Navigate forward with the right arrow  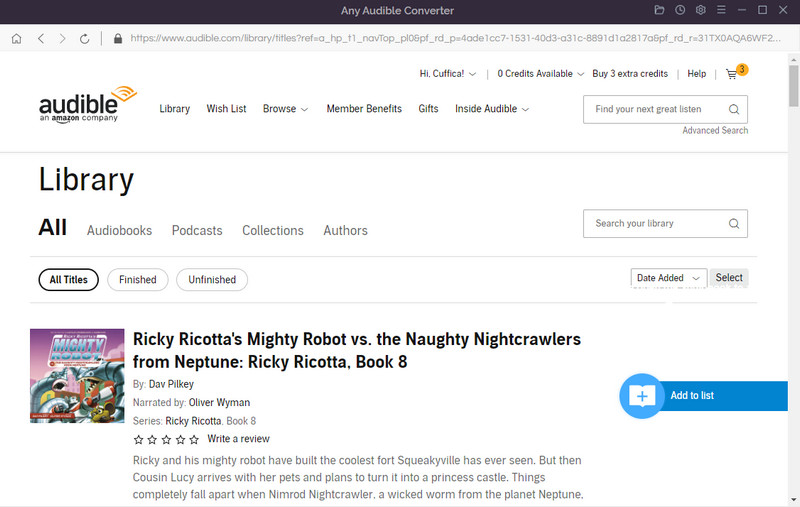pyautogui.click(x=62, y=39)
